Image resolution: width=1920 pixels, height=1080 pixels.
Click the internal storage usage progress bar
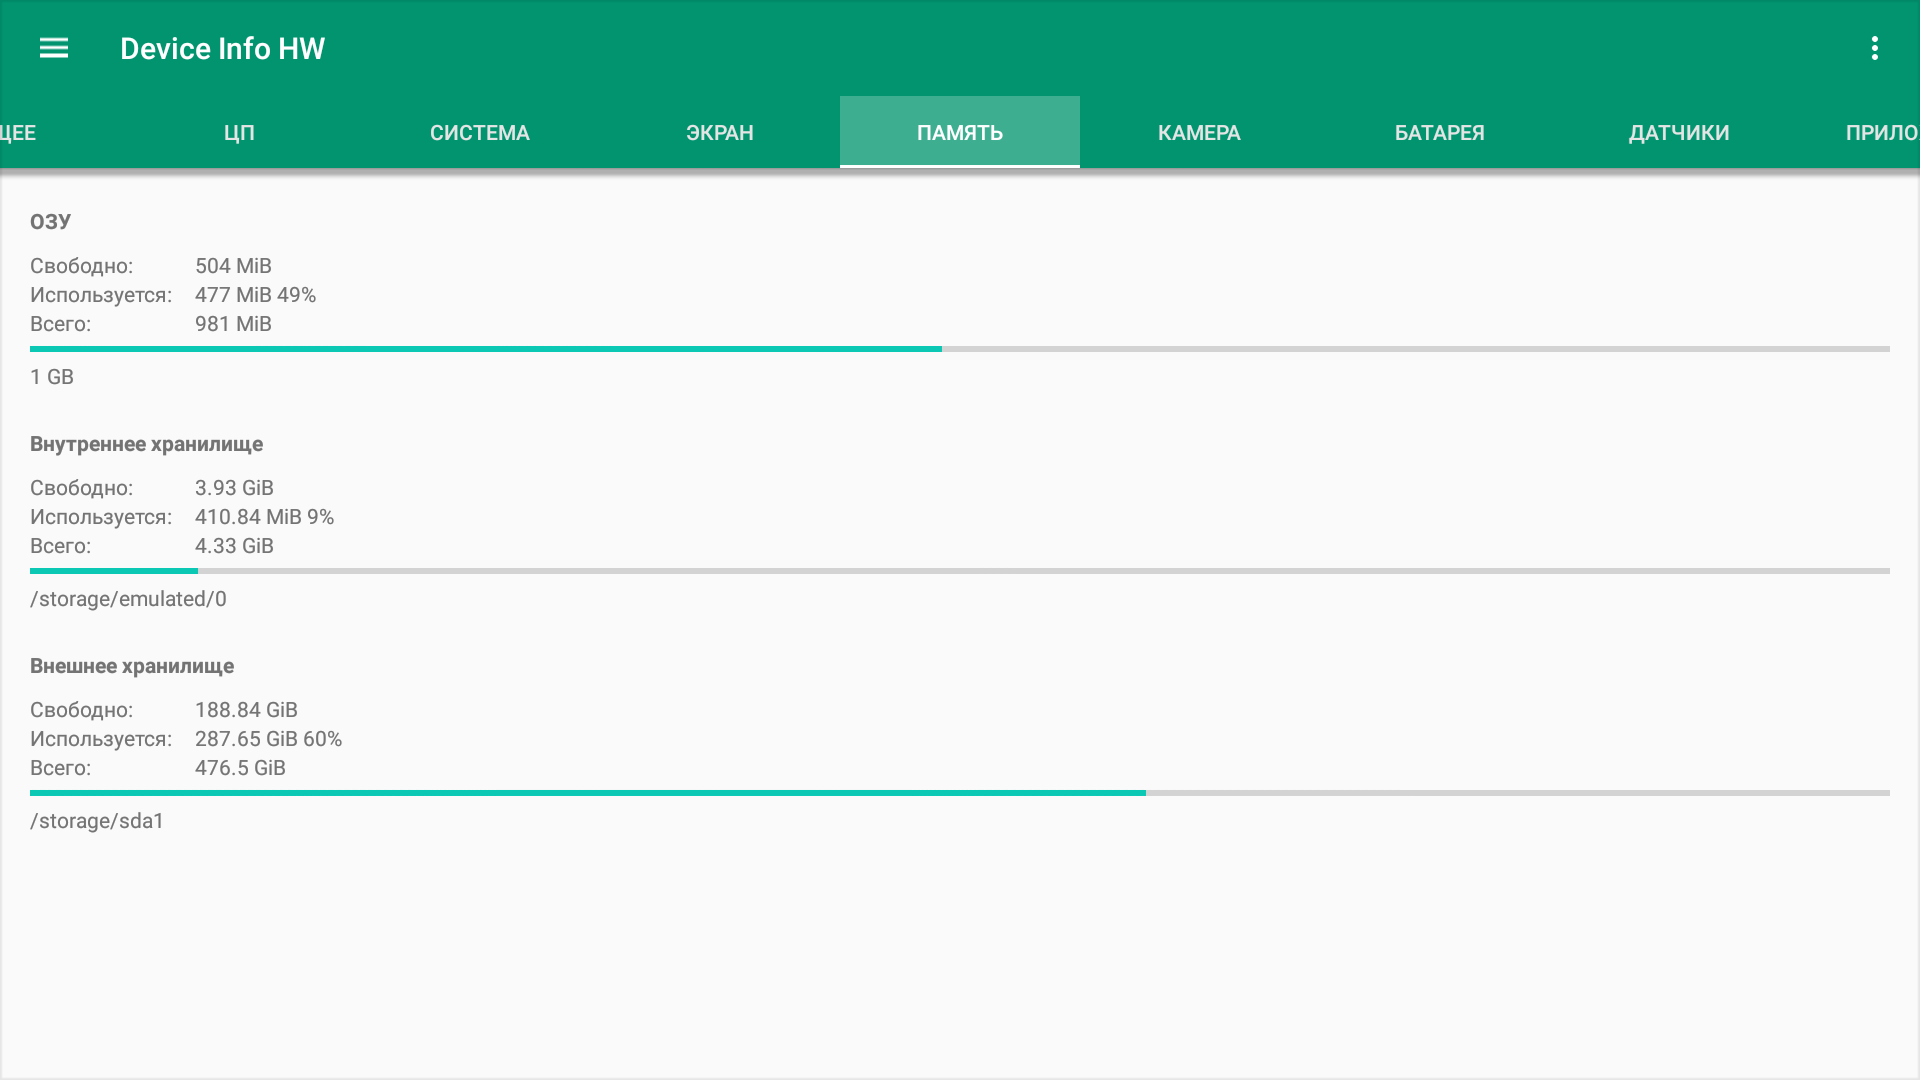point(959,571)
